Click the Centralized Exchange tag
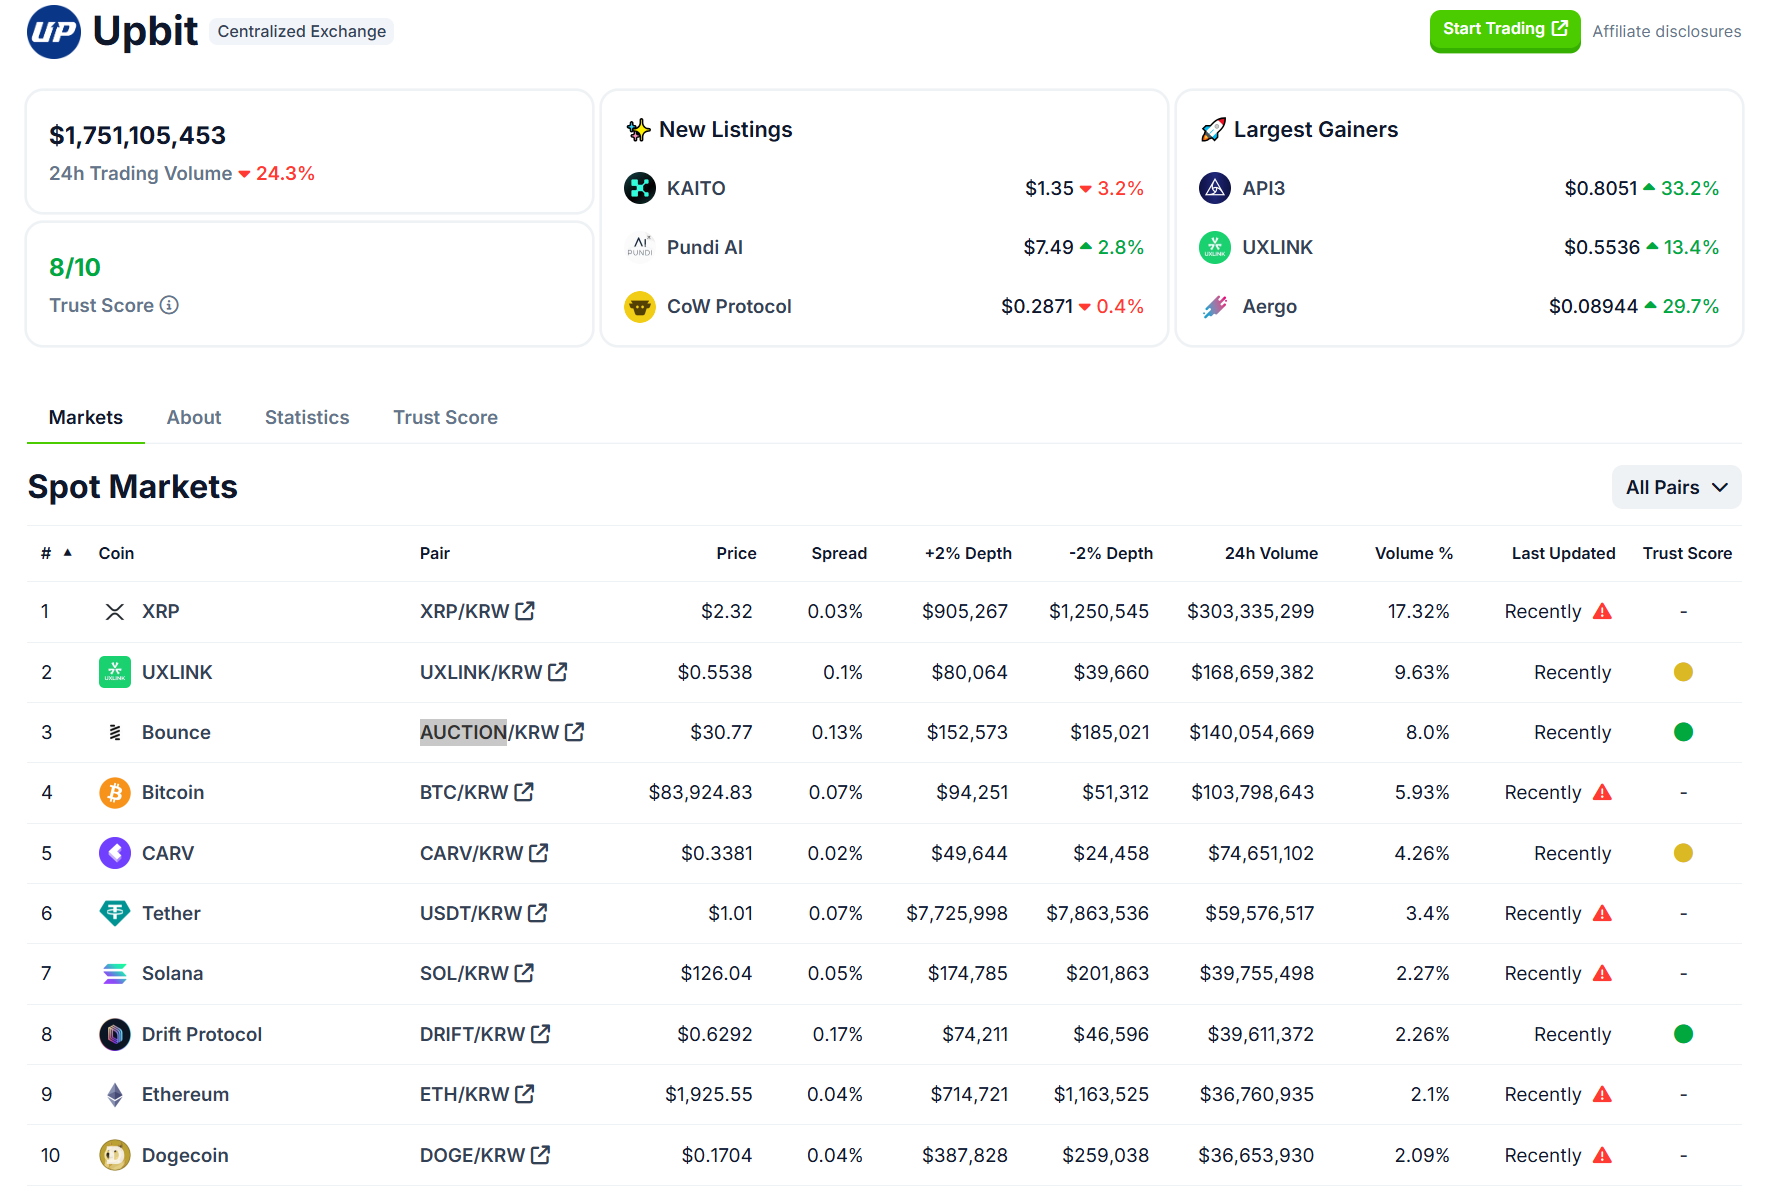 point(301,31)
